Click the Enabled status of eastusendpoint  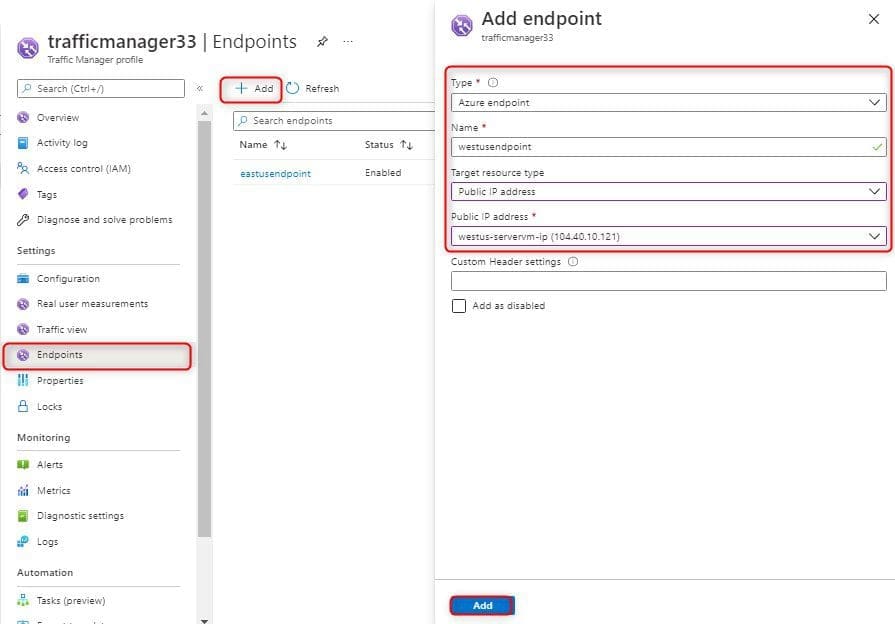pos(383,172)
